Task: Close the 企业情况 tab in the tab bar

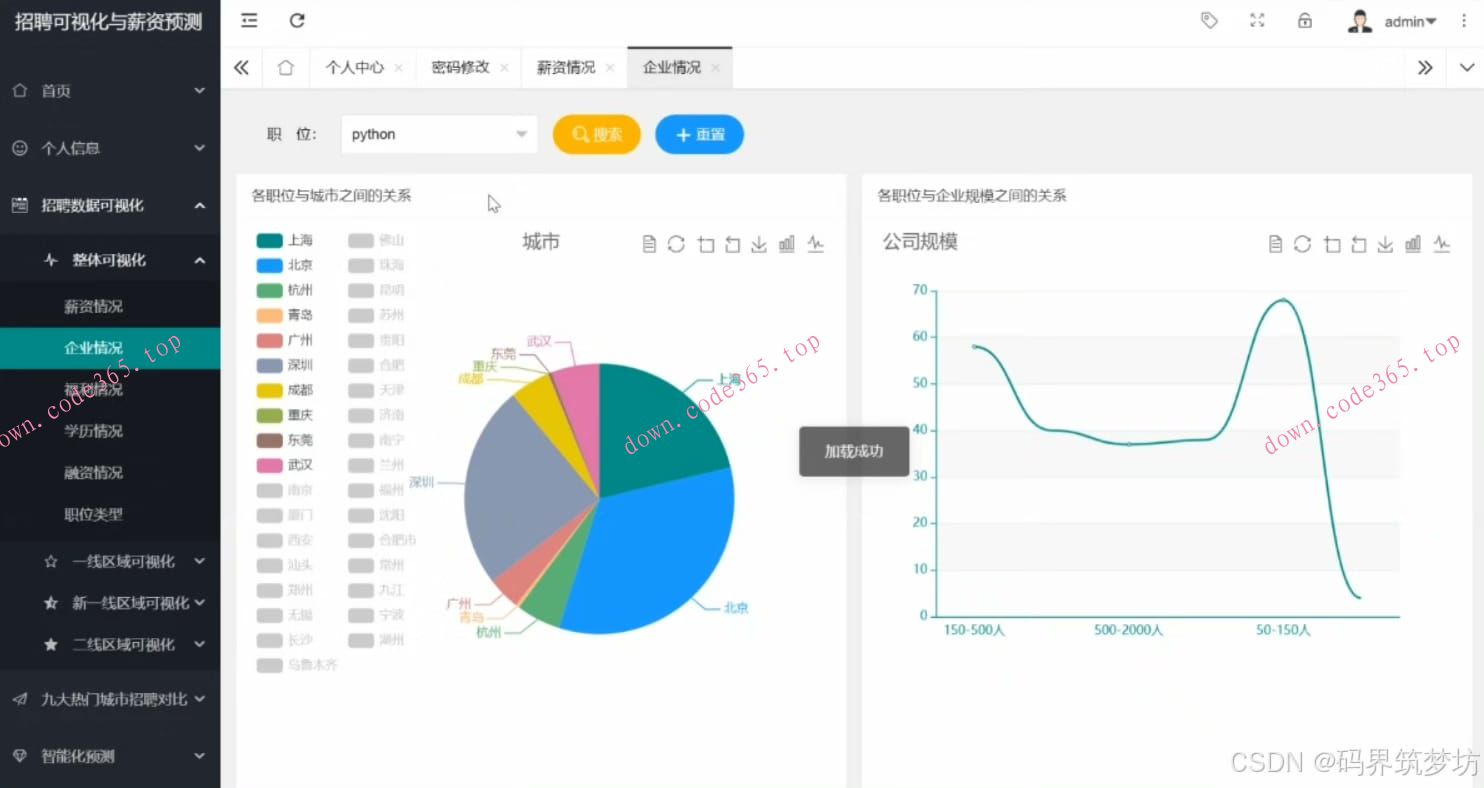Action: [x=715, y=68]
